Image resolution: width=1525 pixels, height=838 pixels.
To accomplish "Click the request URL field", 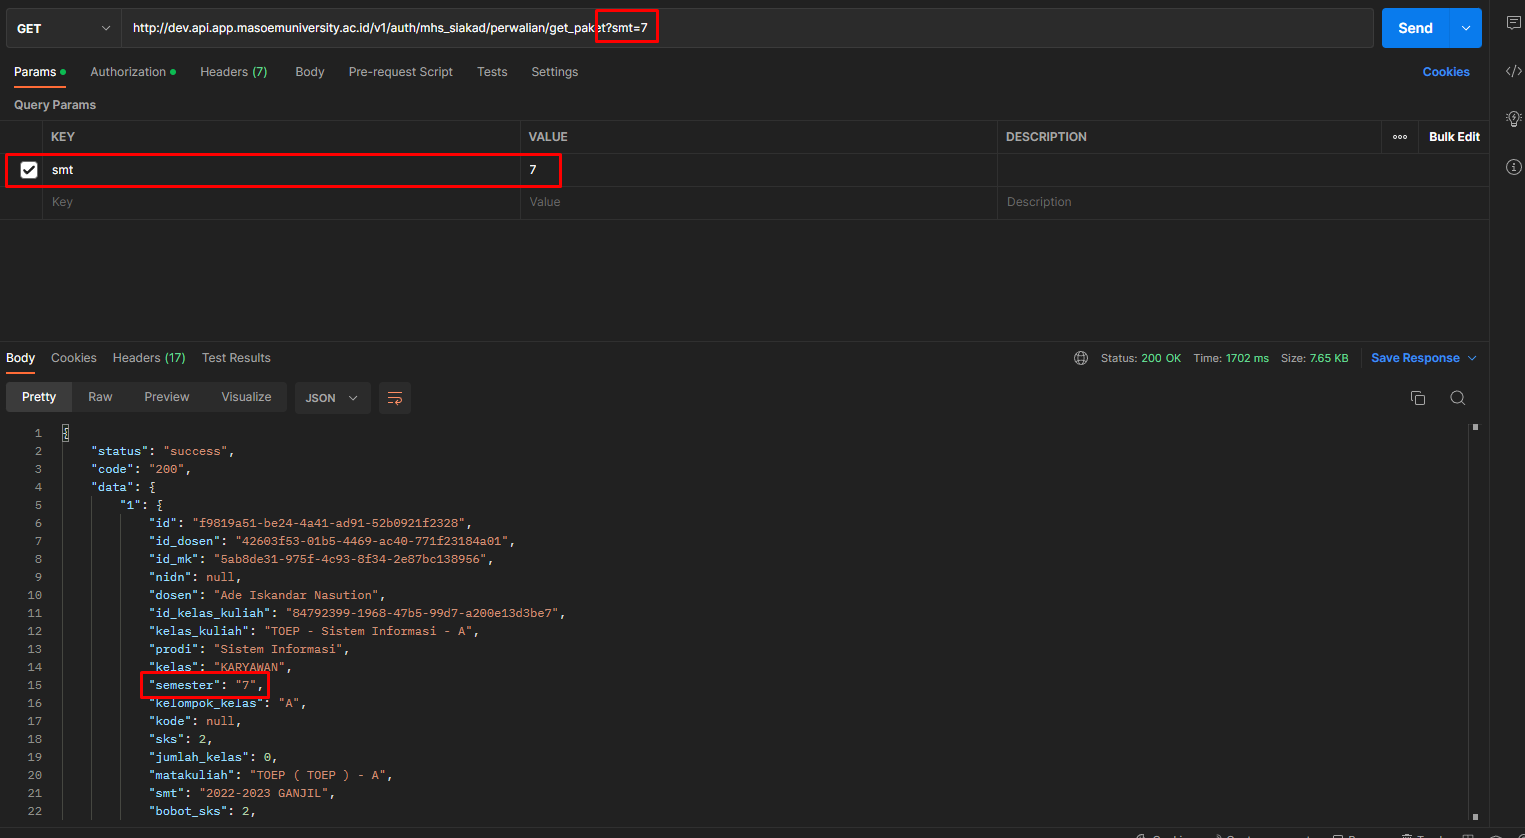I will [x=747, y=28].
